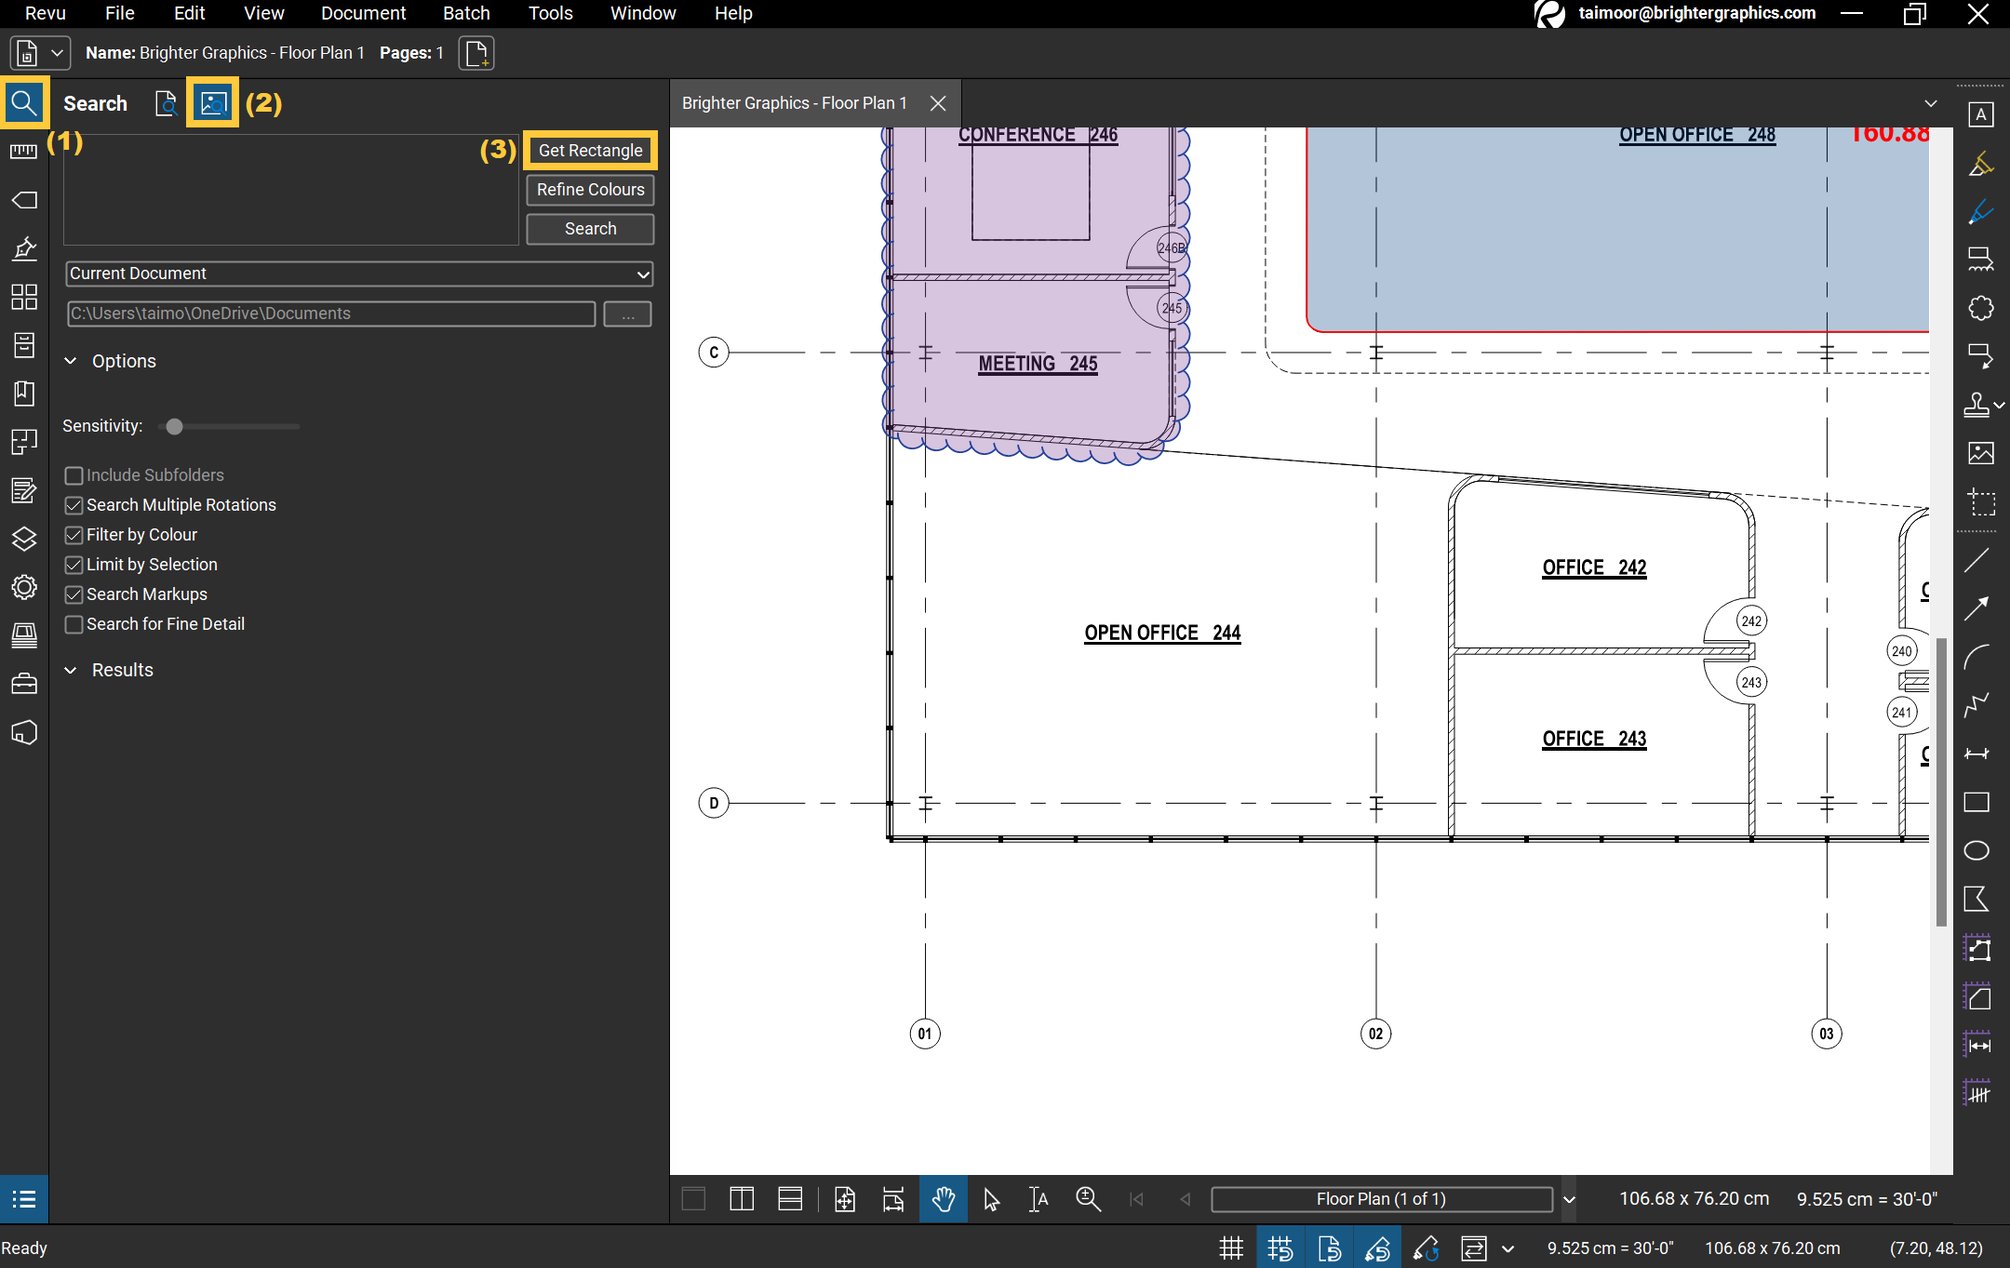Image resolution: width=2010 pixels, height=1268 pixels.
Task: Enable the Include Subfolders checkbox
Action: [74, 475]
